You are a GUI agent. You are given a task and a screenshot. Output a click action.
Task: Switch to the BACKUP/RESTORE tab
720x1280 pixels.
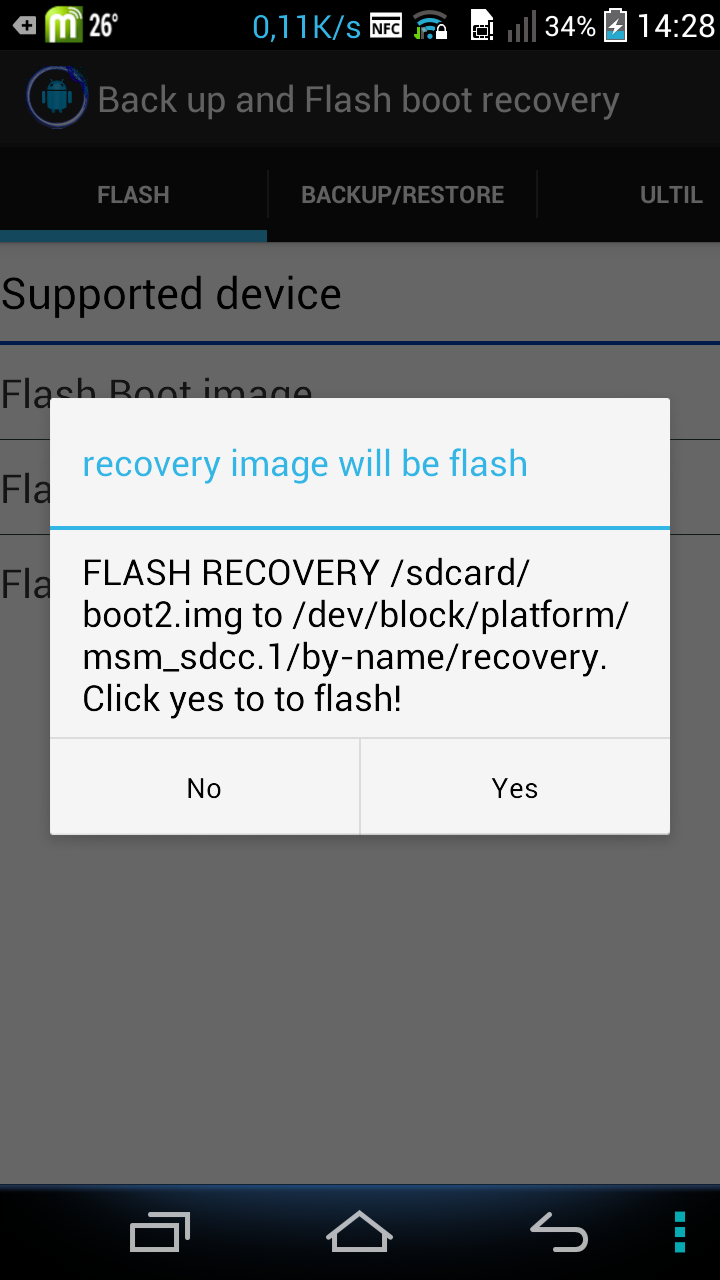[x=402, y=195]
